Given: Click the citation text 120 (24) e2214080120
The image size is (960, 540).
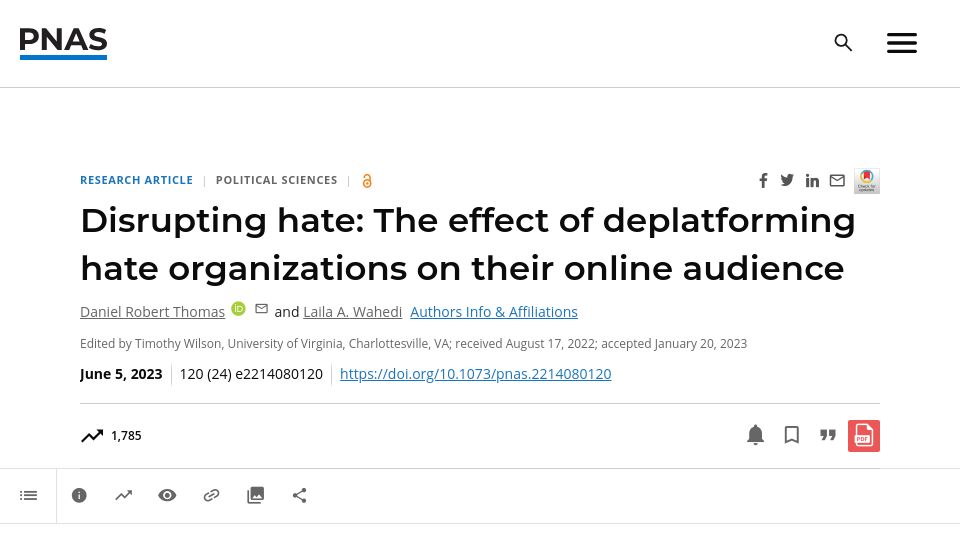Looking at the screenshot, I should click(x=251, y=374).
